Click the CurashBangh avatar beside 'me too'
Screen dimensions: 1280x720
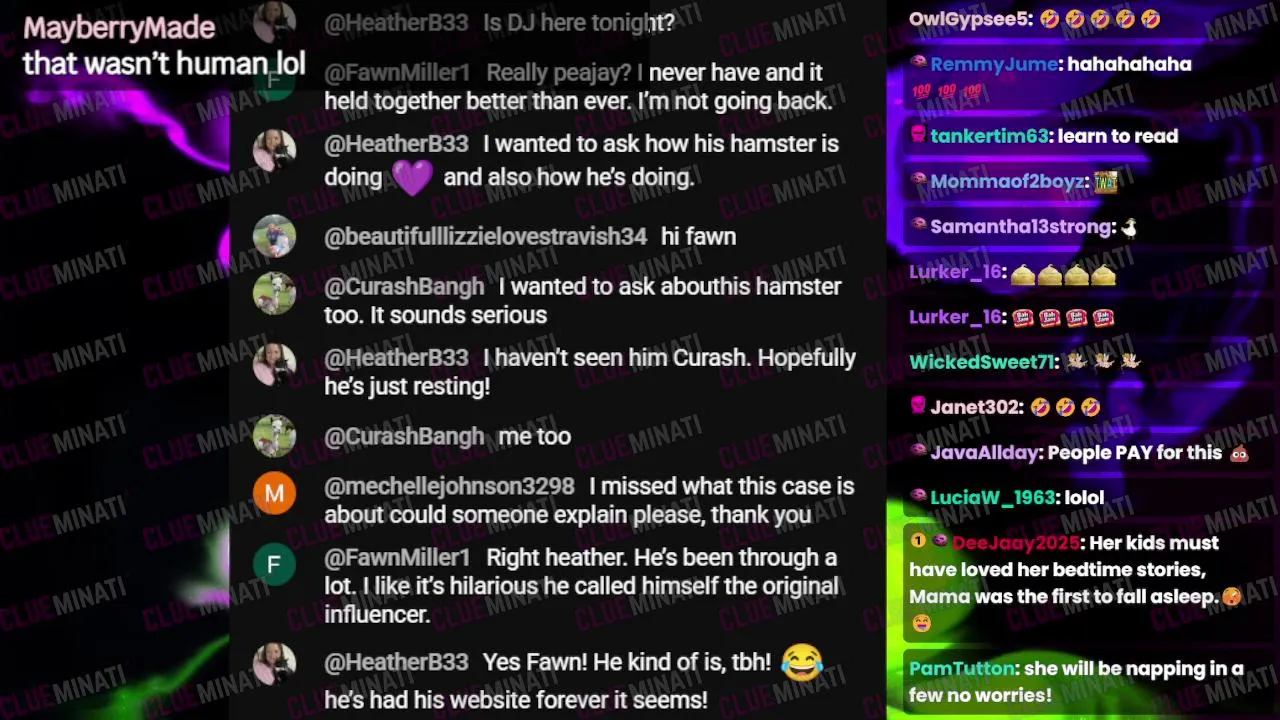tap(274, 436)
